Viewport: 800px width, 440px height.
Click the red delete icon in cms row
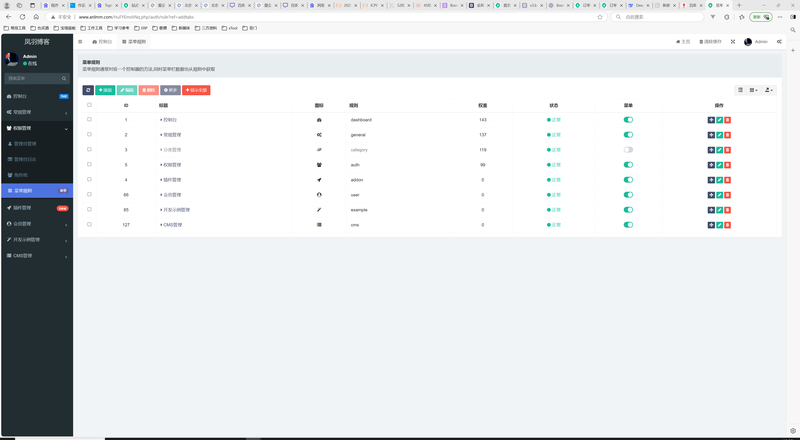(x=728, y=225)
